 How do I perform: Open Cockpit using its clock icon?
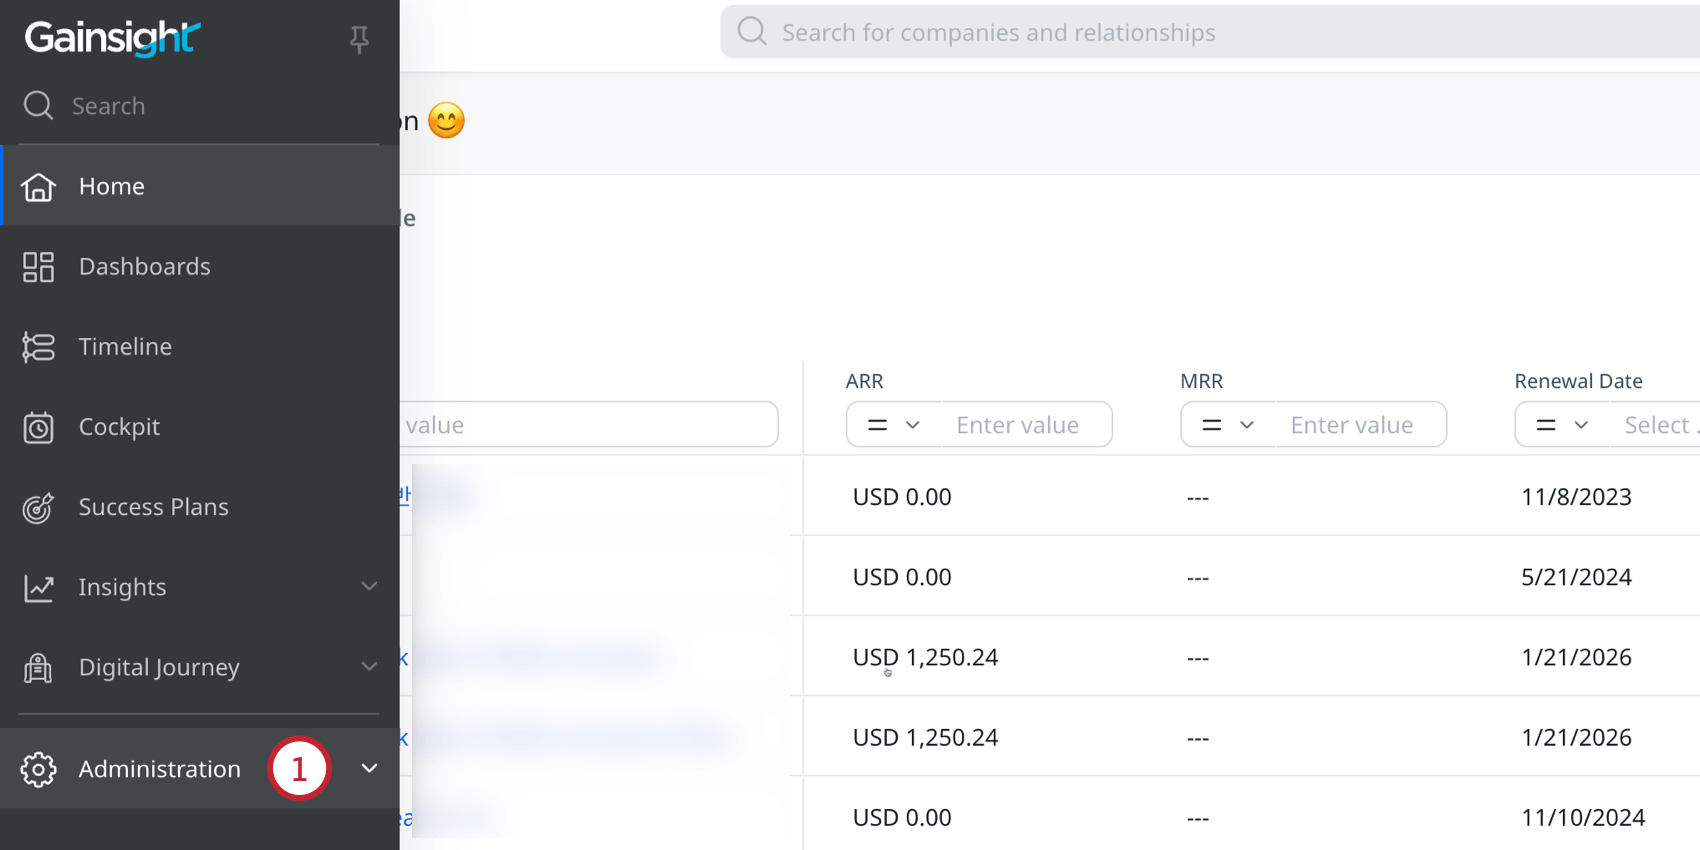tap(38, 426)
